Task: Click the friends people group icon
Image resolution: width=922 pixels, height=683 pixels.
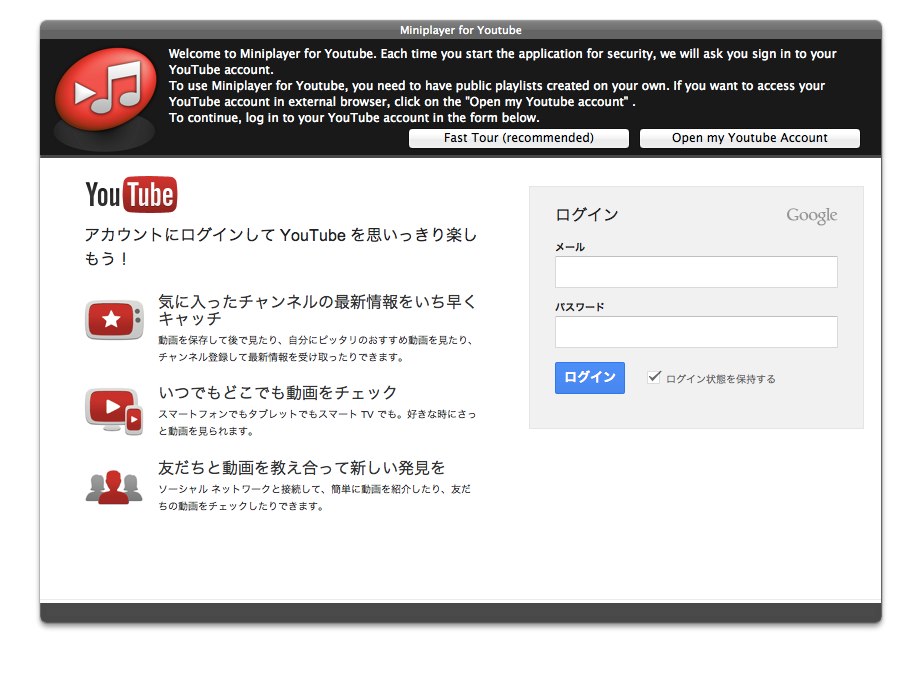Action: pos(114,487)
